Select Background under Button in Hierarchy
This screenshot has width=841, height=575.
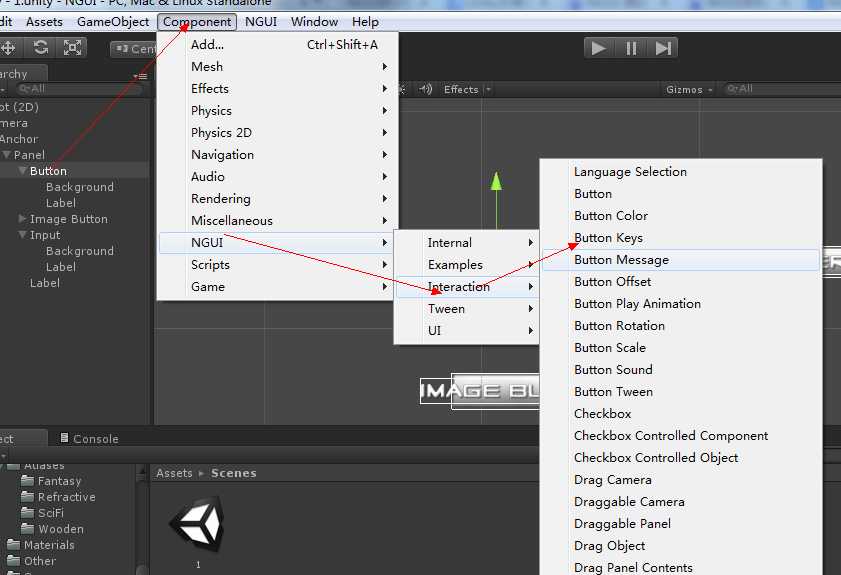click(80, 187)
